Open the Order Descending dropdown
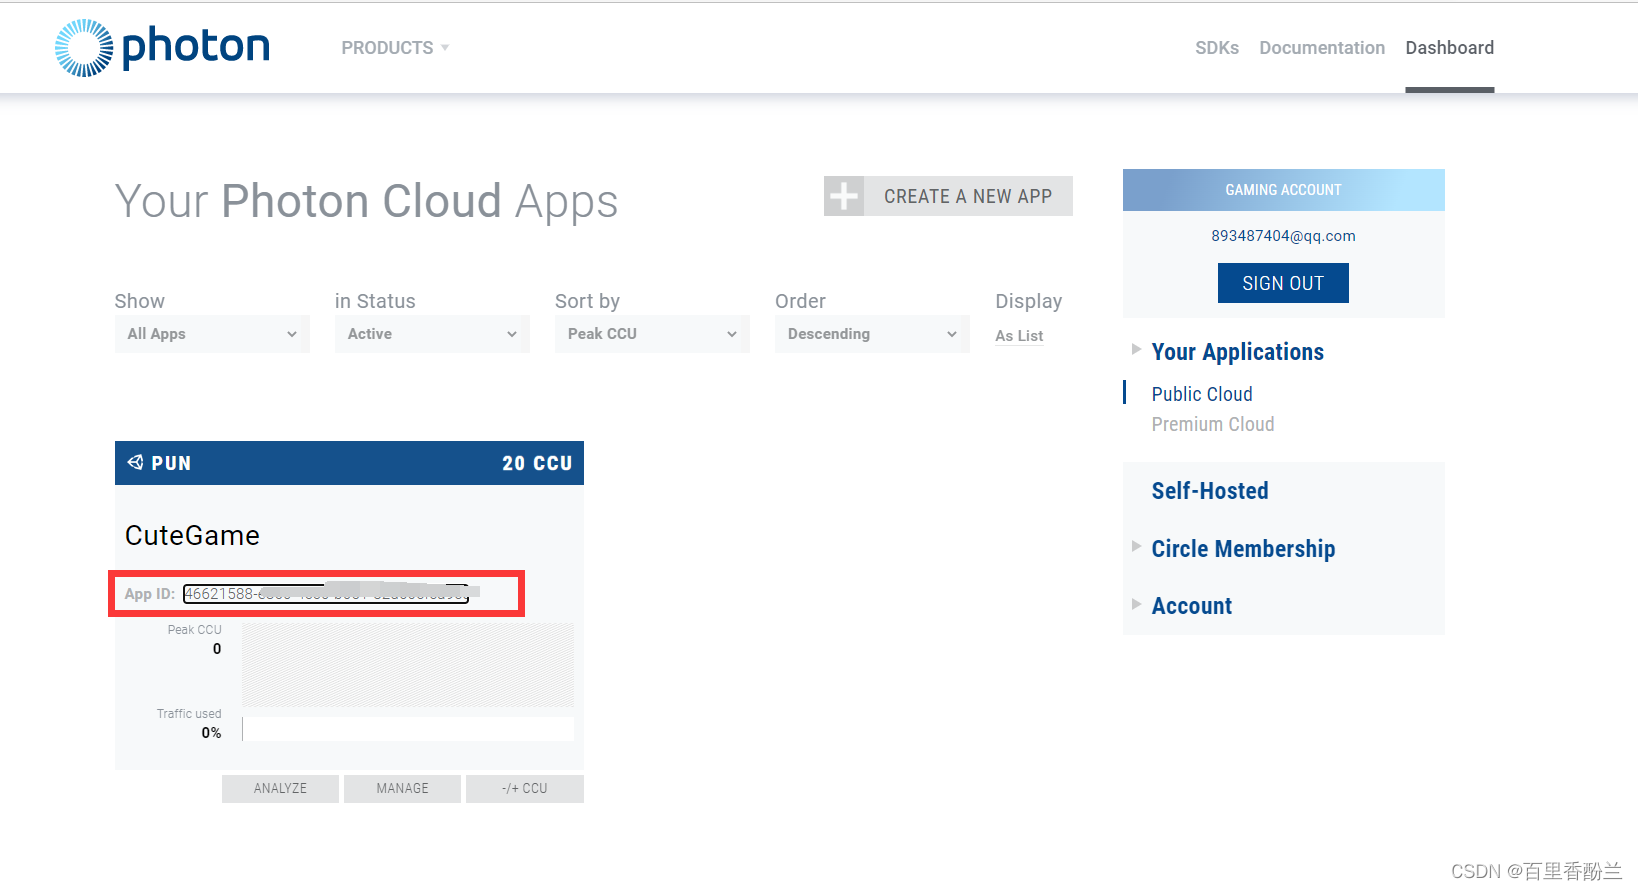Screen dimensions: 1638x890 coord(872,334)
